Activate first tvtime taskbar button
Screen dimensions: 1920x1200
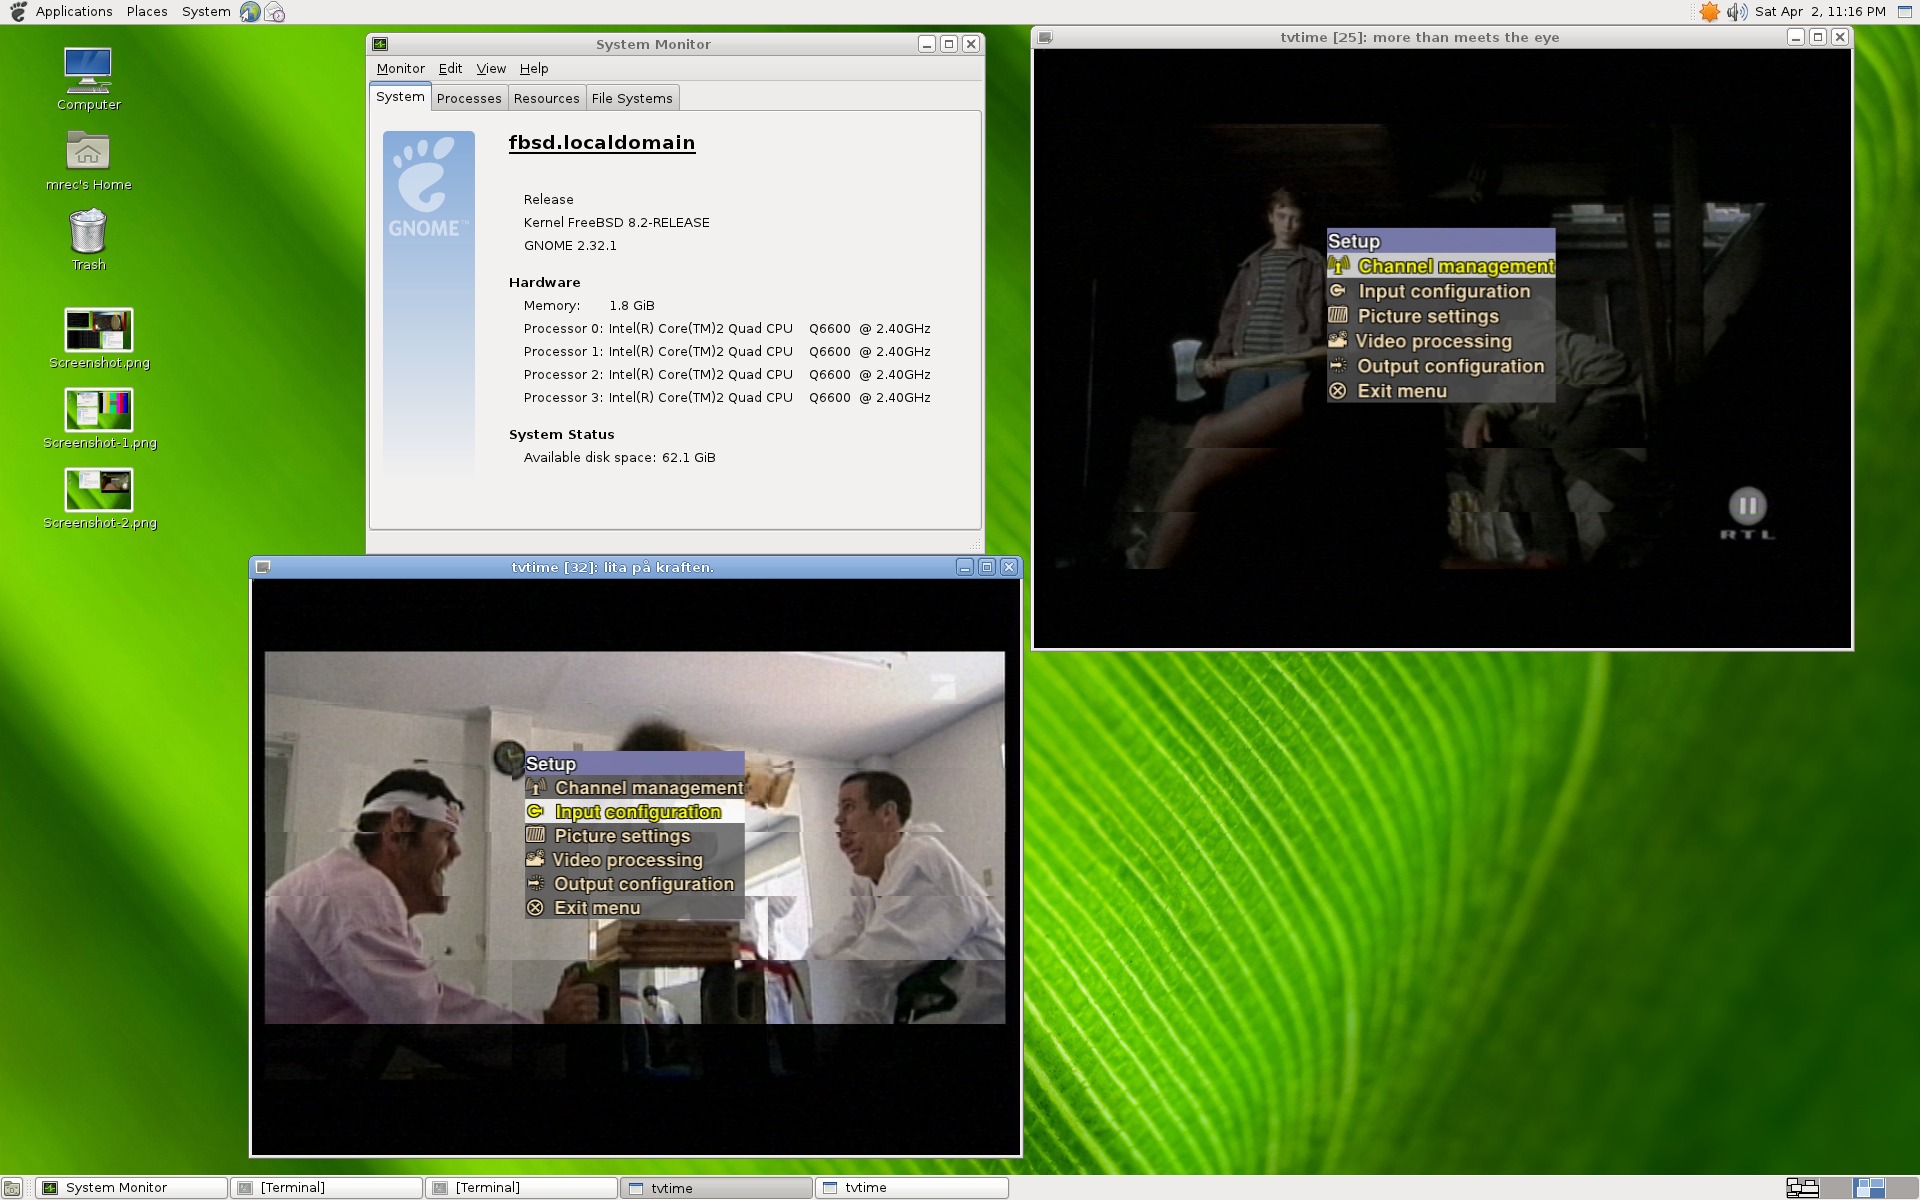tap(717, 1188)
